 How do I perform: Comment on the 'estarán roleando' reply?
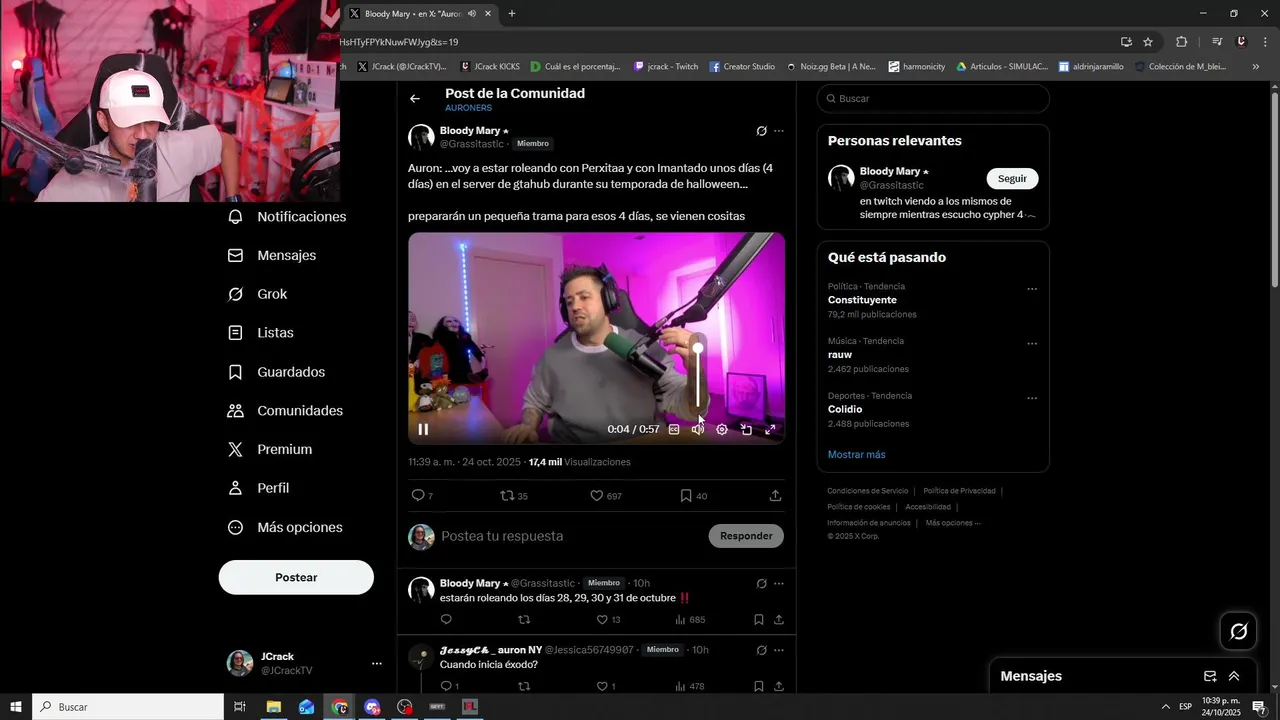[446, 620]
